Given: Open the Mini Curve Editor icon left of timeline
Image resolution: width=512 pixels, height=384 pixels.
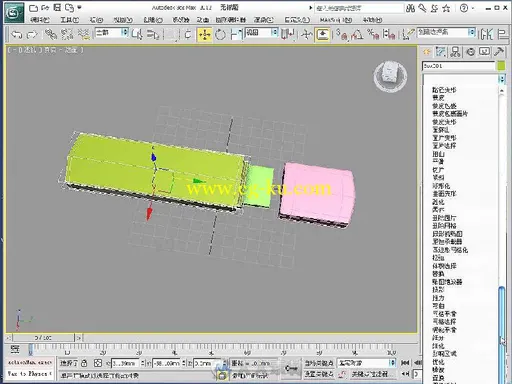Looking at the screenshot, I should pyautogui.click(x=15, y=349).
